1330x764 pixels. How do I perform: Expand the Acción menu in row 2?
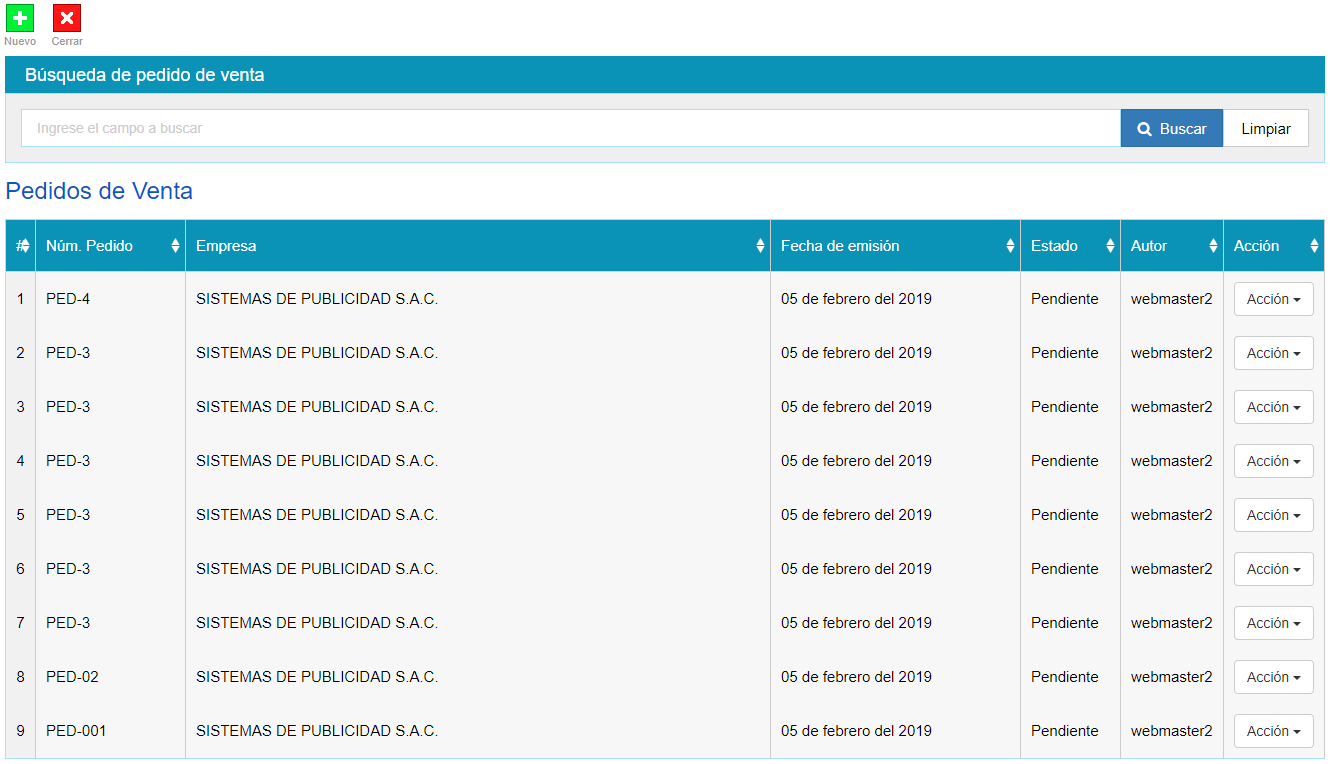1273,353
